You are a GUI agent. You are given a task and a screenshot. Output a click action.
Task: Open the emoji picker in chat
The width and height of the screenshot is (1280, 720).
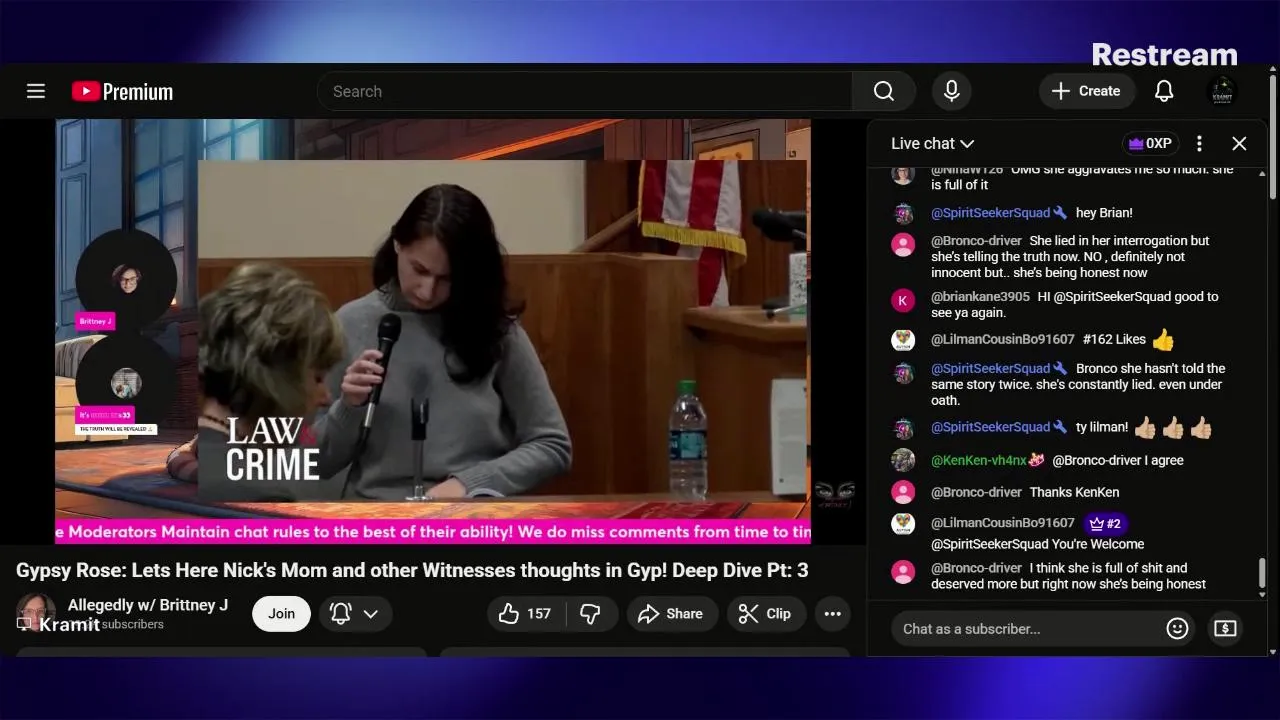(1177, 628)
